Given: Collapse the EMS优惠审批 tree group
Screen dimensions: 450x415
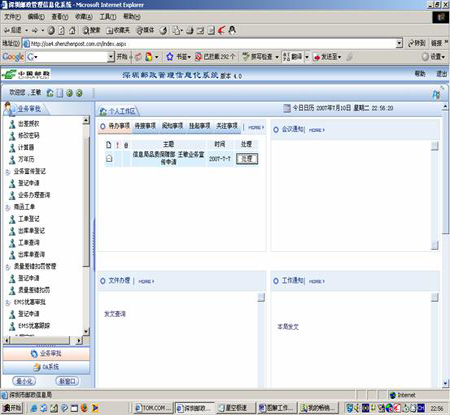Looking at the screenshot, I should tap(8, 303).
